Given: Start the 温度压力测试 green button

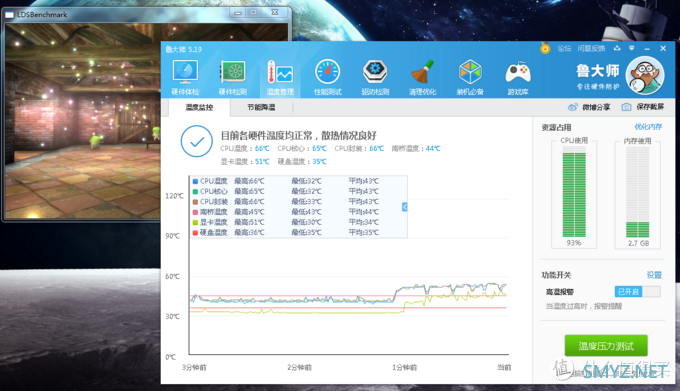Looking at the screenshot, I should coord(606,345).
